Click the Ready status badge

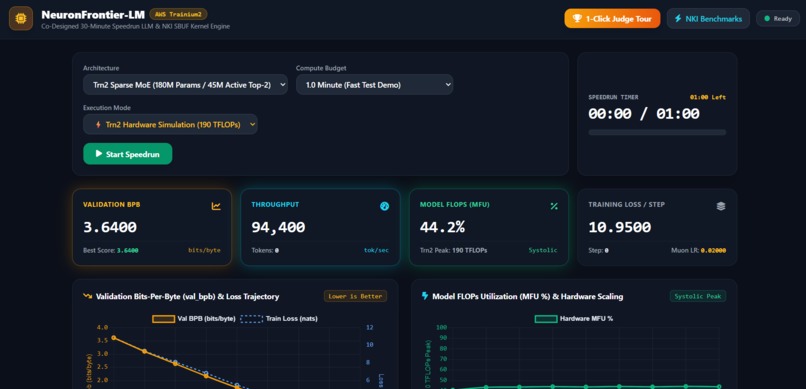[x=778, y=18]
